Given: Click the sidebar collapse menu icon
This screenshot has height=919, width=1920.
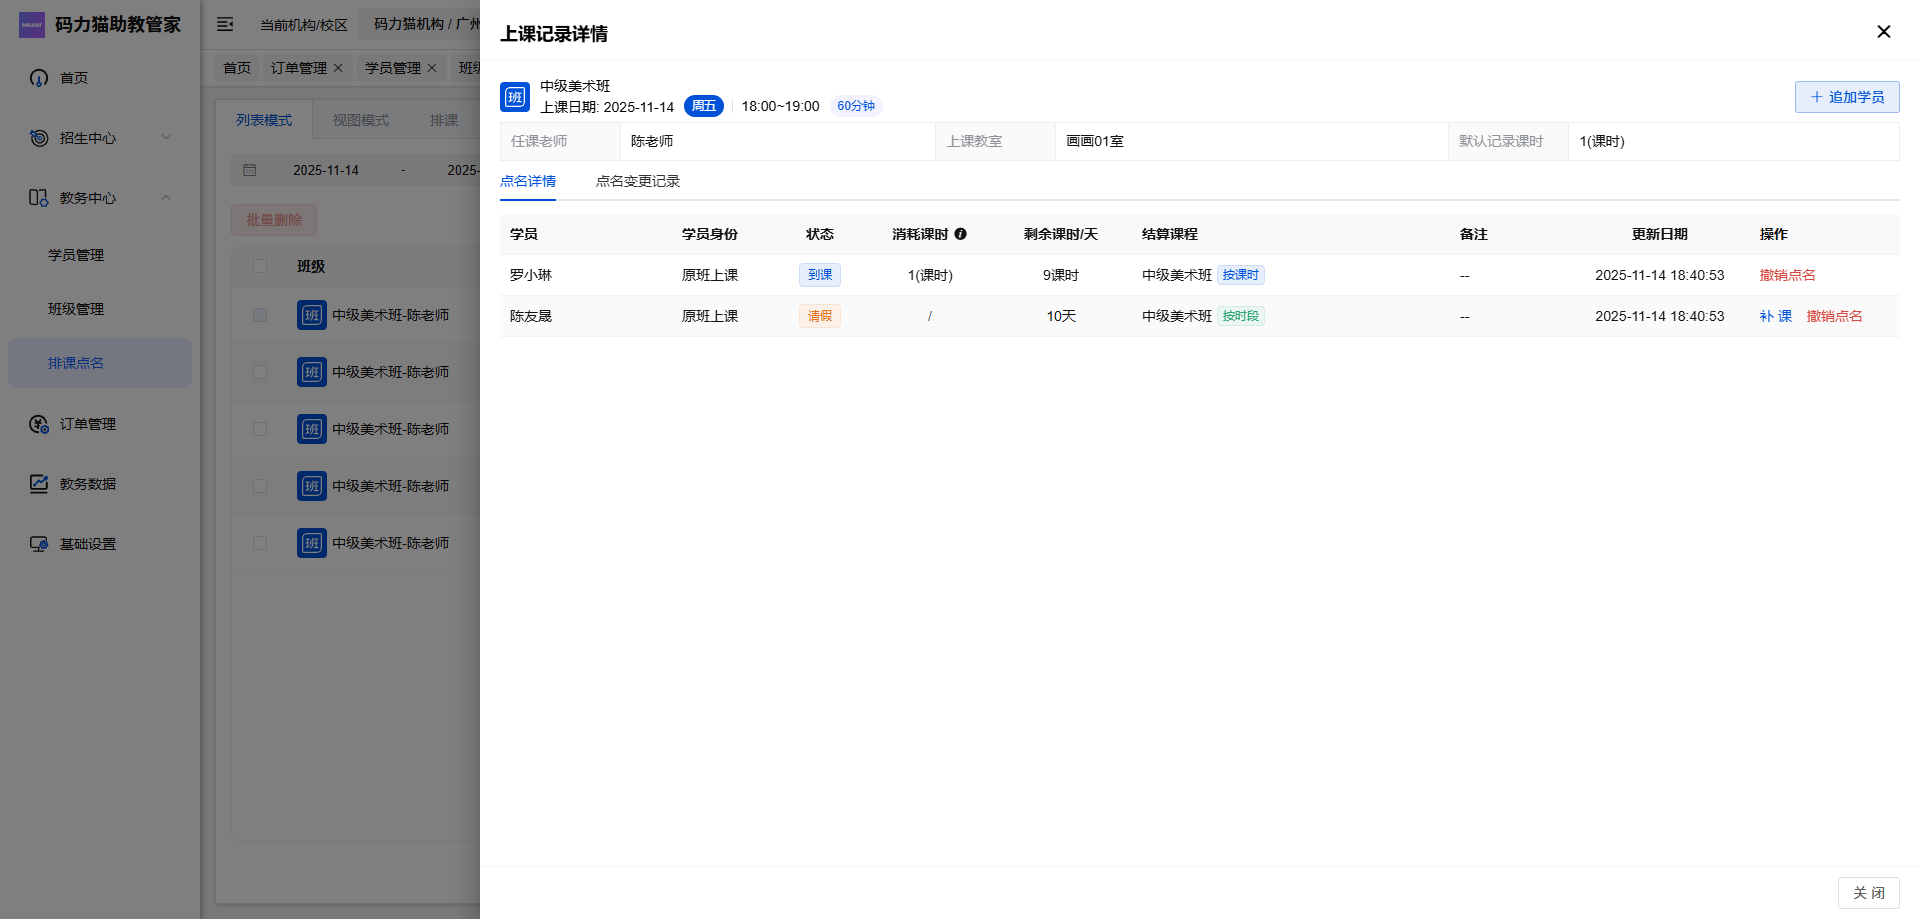Looking at the screenshot, I should click(x=225, y=24).
